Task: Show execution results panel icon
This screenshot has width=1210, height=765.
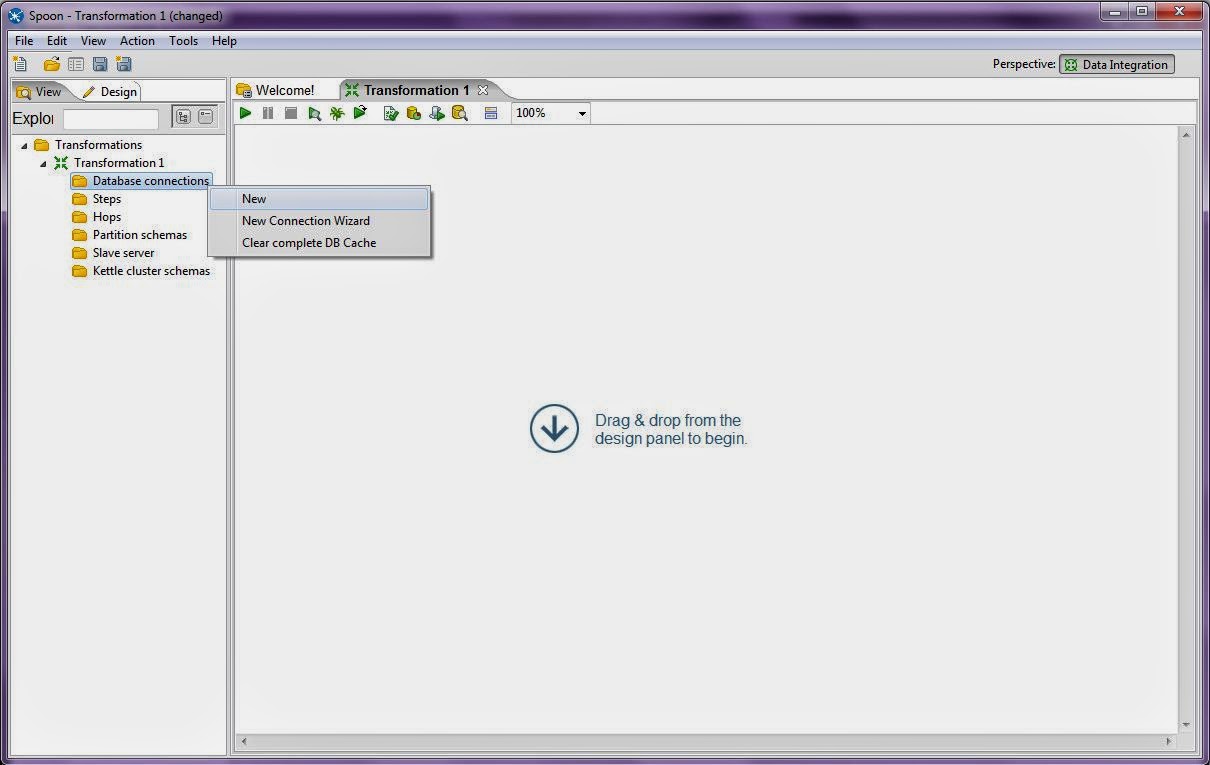Action: coord(490,113)
